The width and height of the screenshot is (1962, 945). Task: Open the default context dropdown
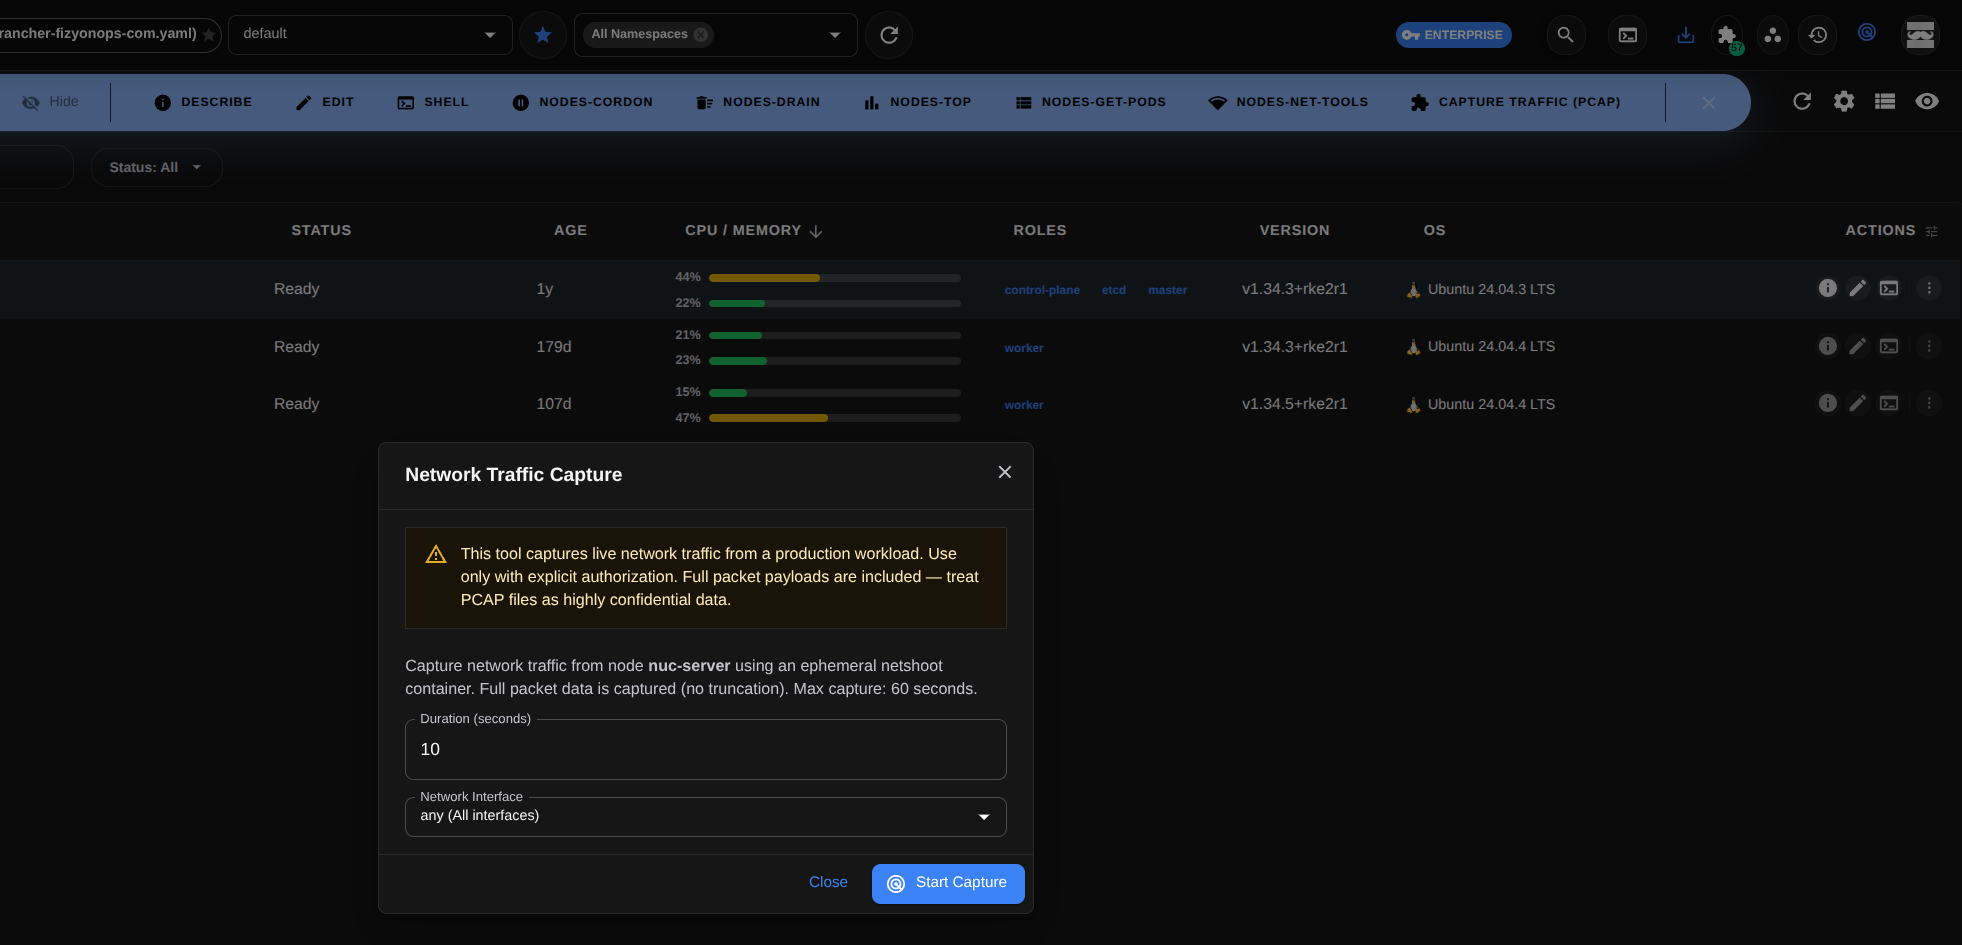(x=370, y=34)
